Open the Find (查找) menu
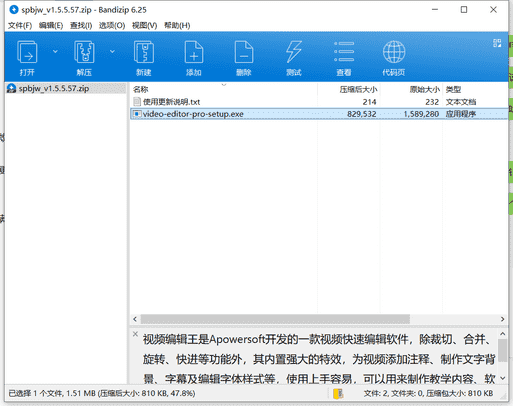This screenshot has width=513, height=406. 81,26
